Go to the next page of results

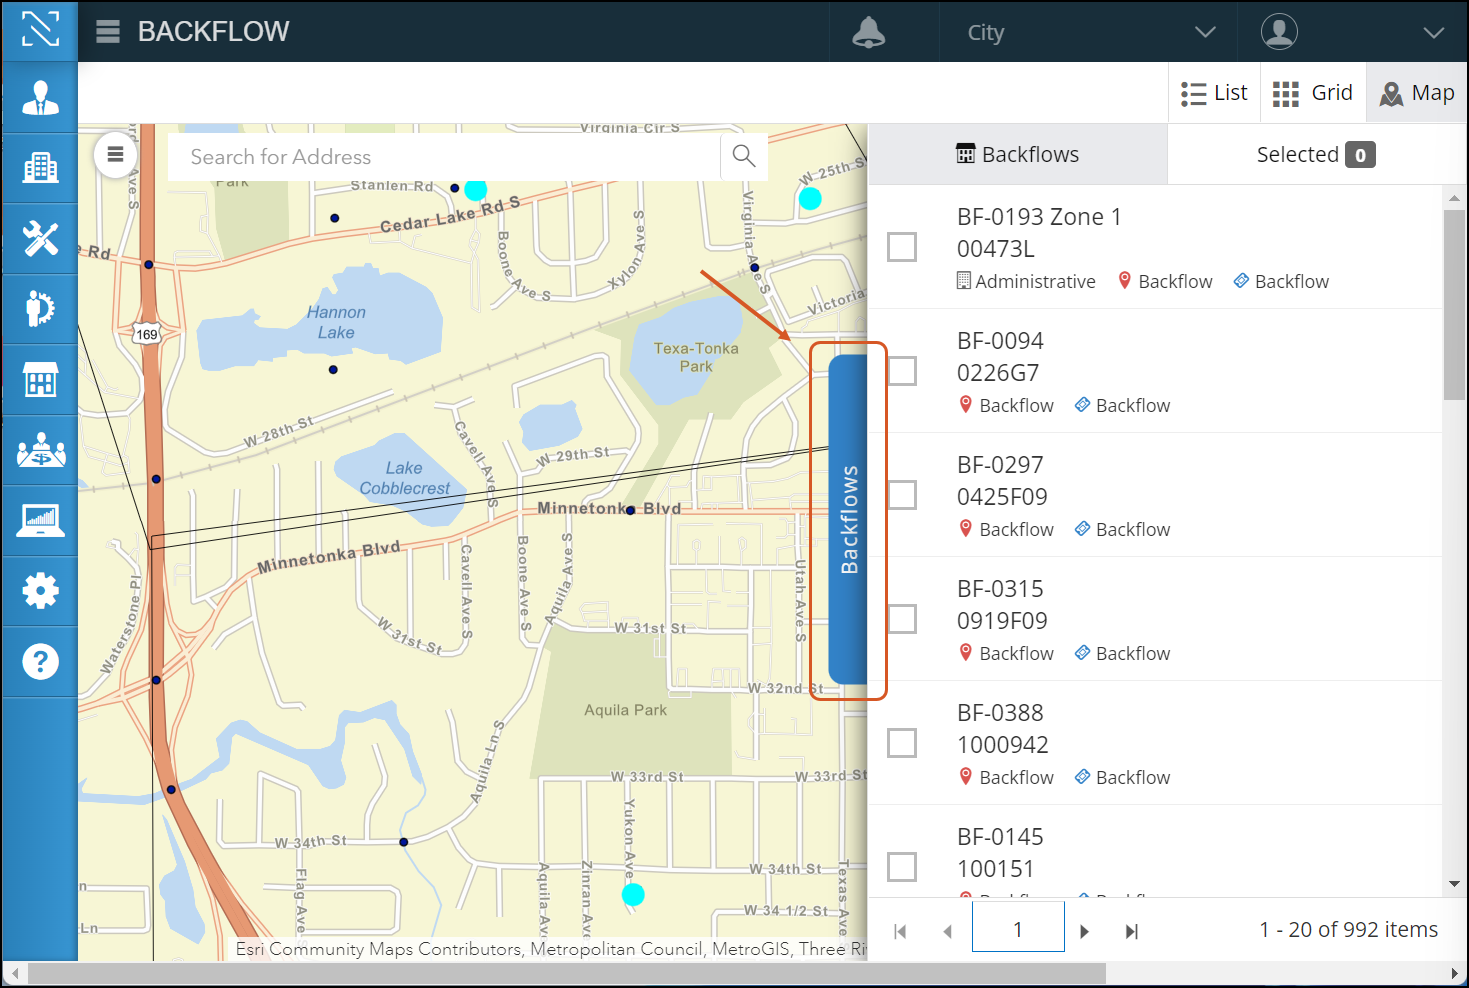1085,931
